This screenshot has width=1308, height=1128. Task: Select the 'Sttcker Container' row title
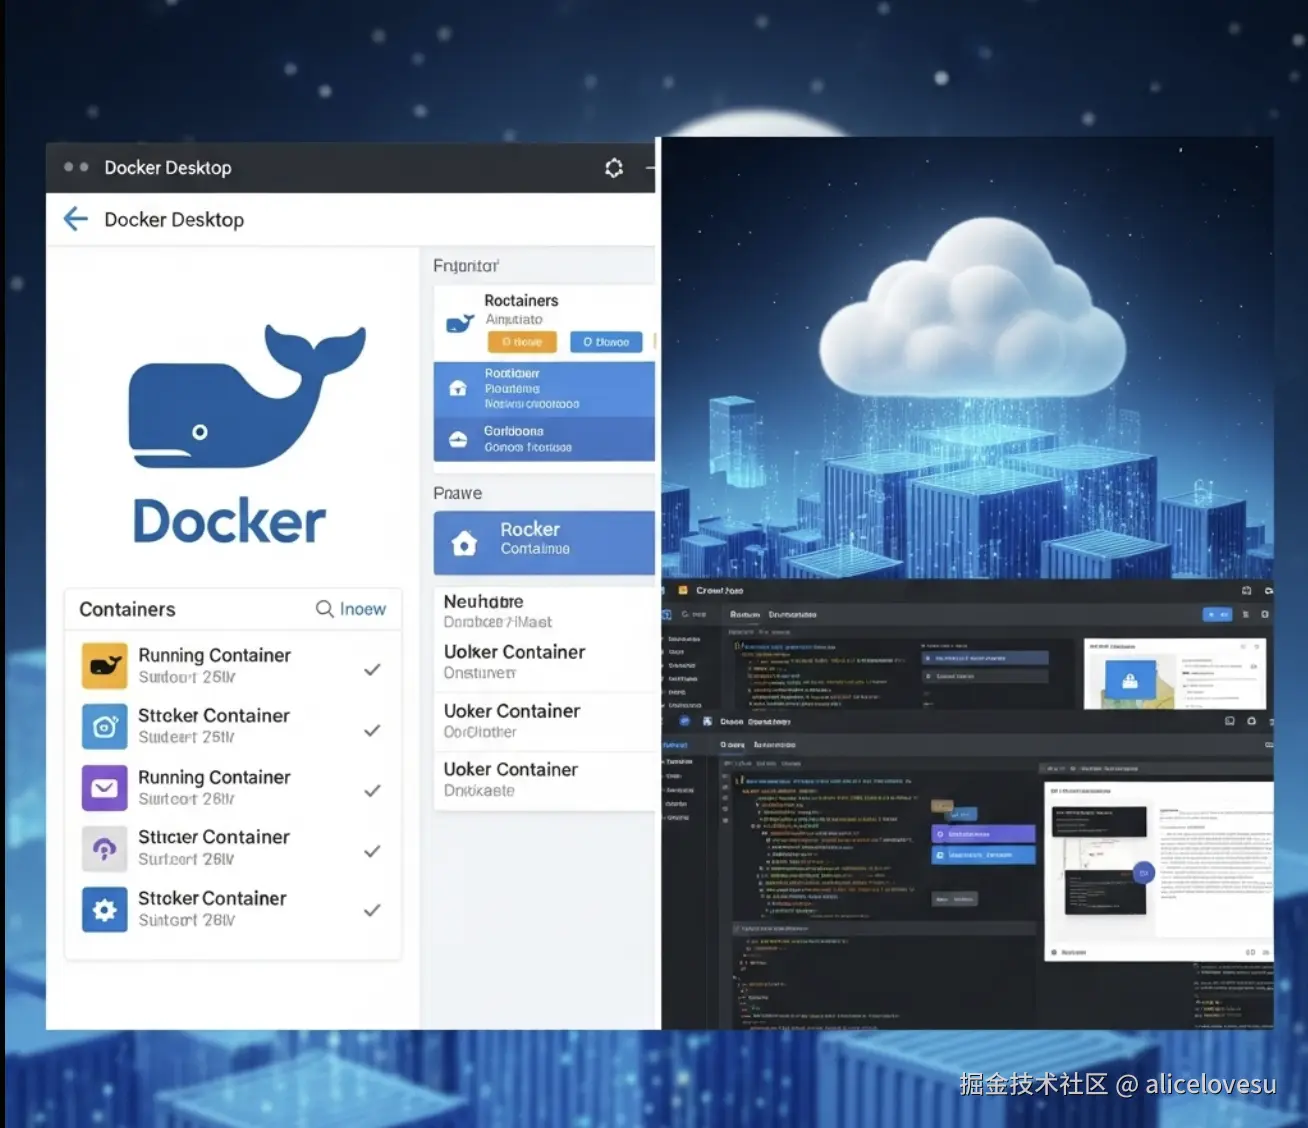214,716
